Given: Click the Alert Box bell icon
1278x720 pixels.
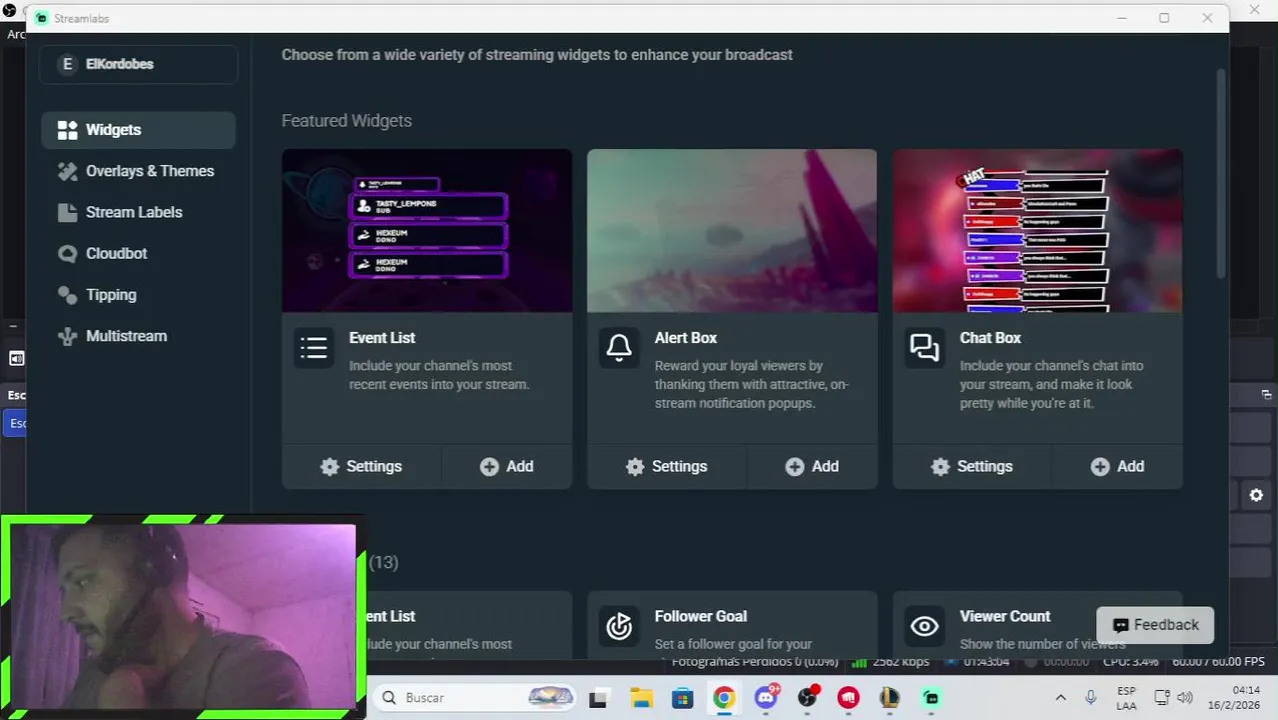Looking at the screenshot, I should coord(619,348).
